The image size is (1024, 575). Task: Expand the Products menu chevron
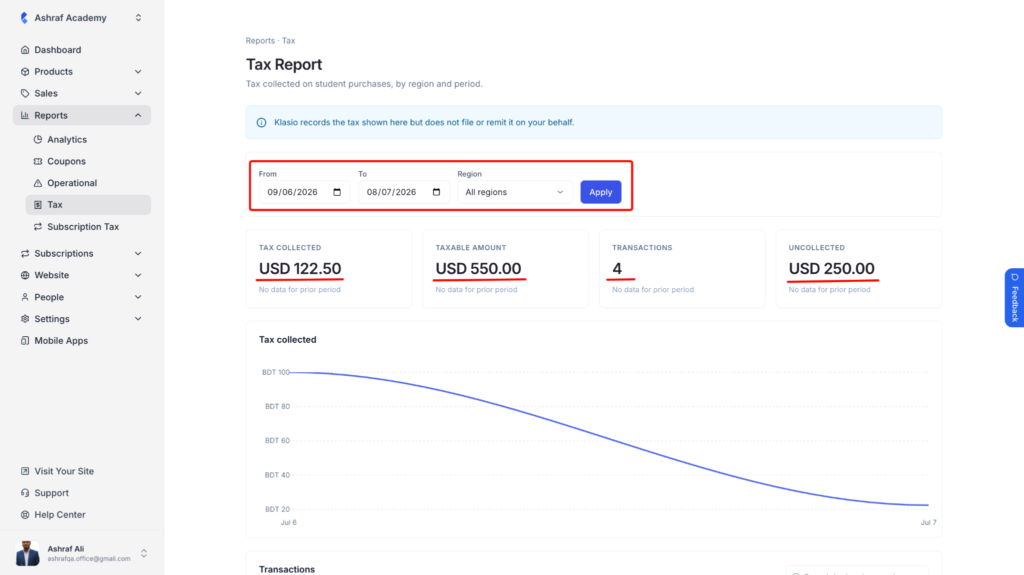click(x=138, y=71)
